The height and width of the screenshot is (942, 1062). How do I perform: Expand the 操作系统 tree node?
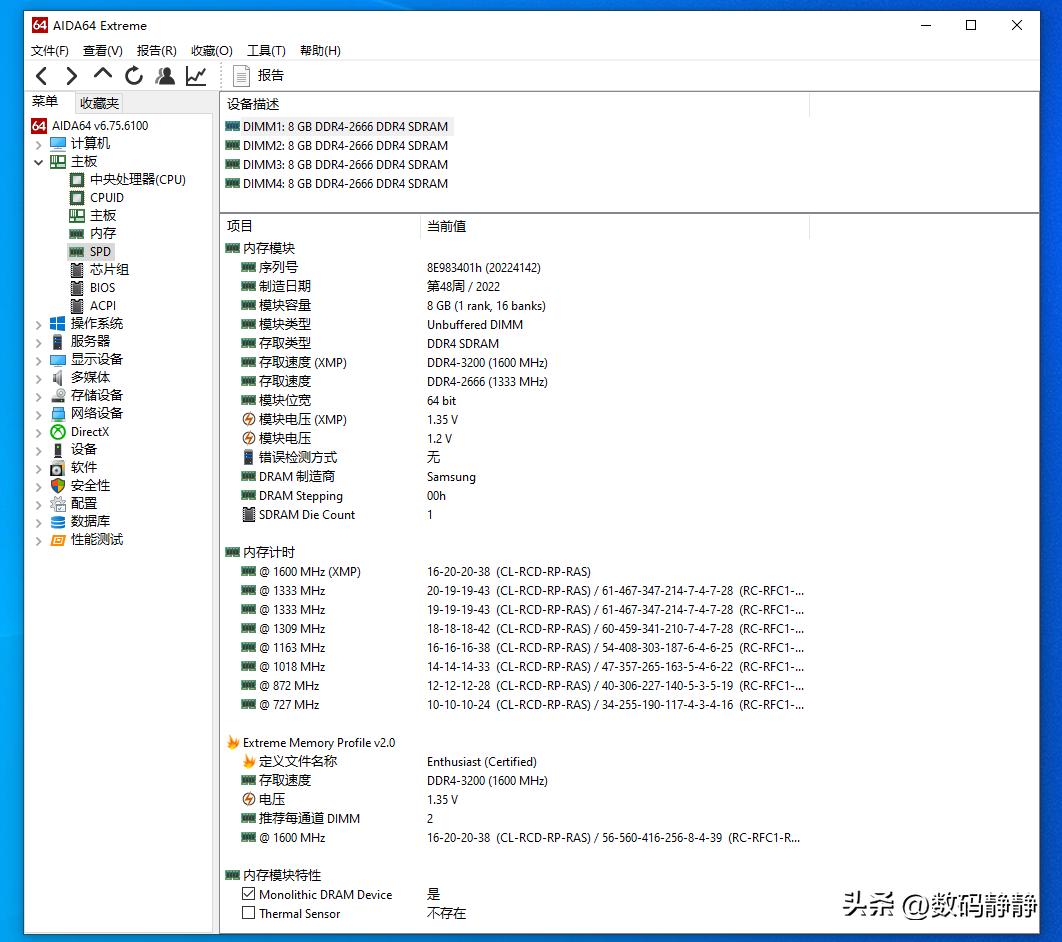(x=38, y=323)
